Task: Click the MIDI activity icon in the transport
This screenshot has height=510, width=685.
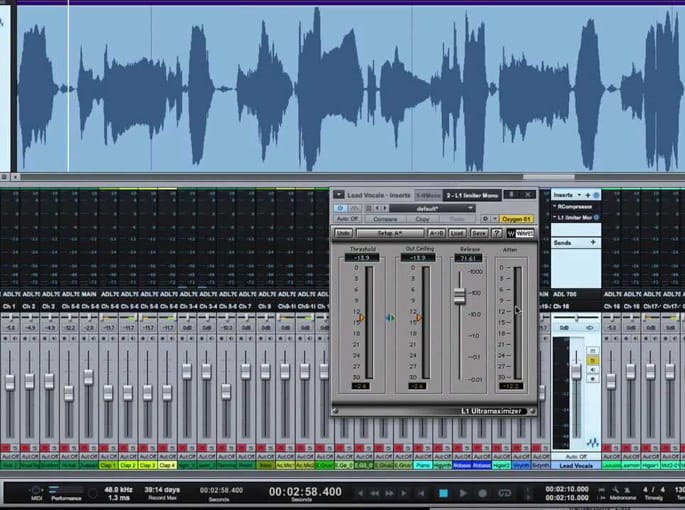Action: 36,490
